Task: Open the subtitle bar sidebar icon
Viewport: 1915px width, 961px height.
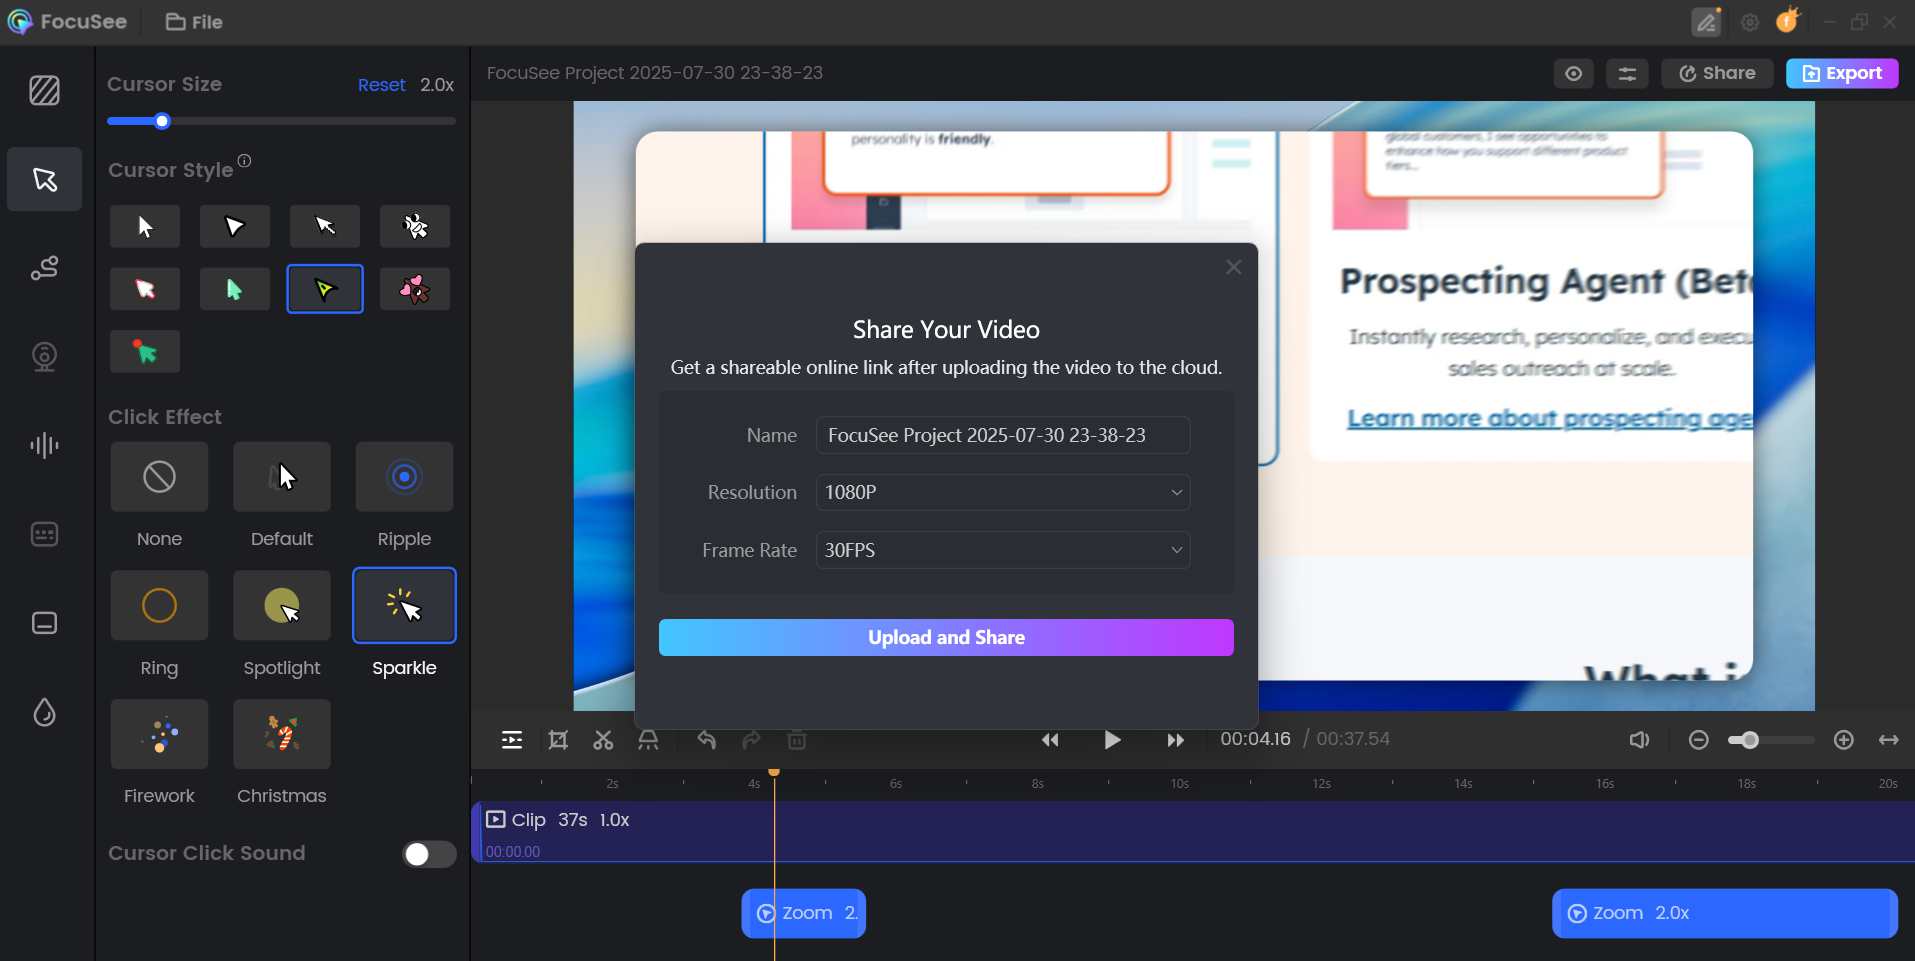Action: (x=44, y=623)
